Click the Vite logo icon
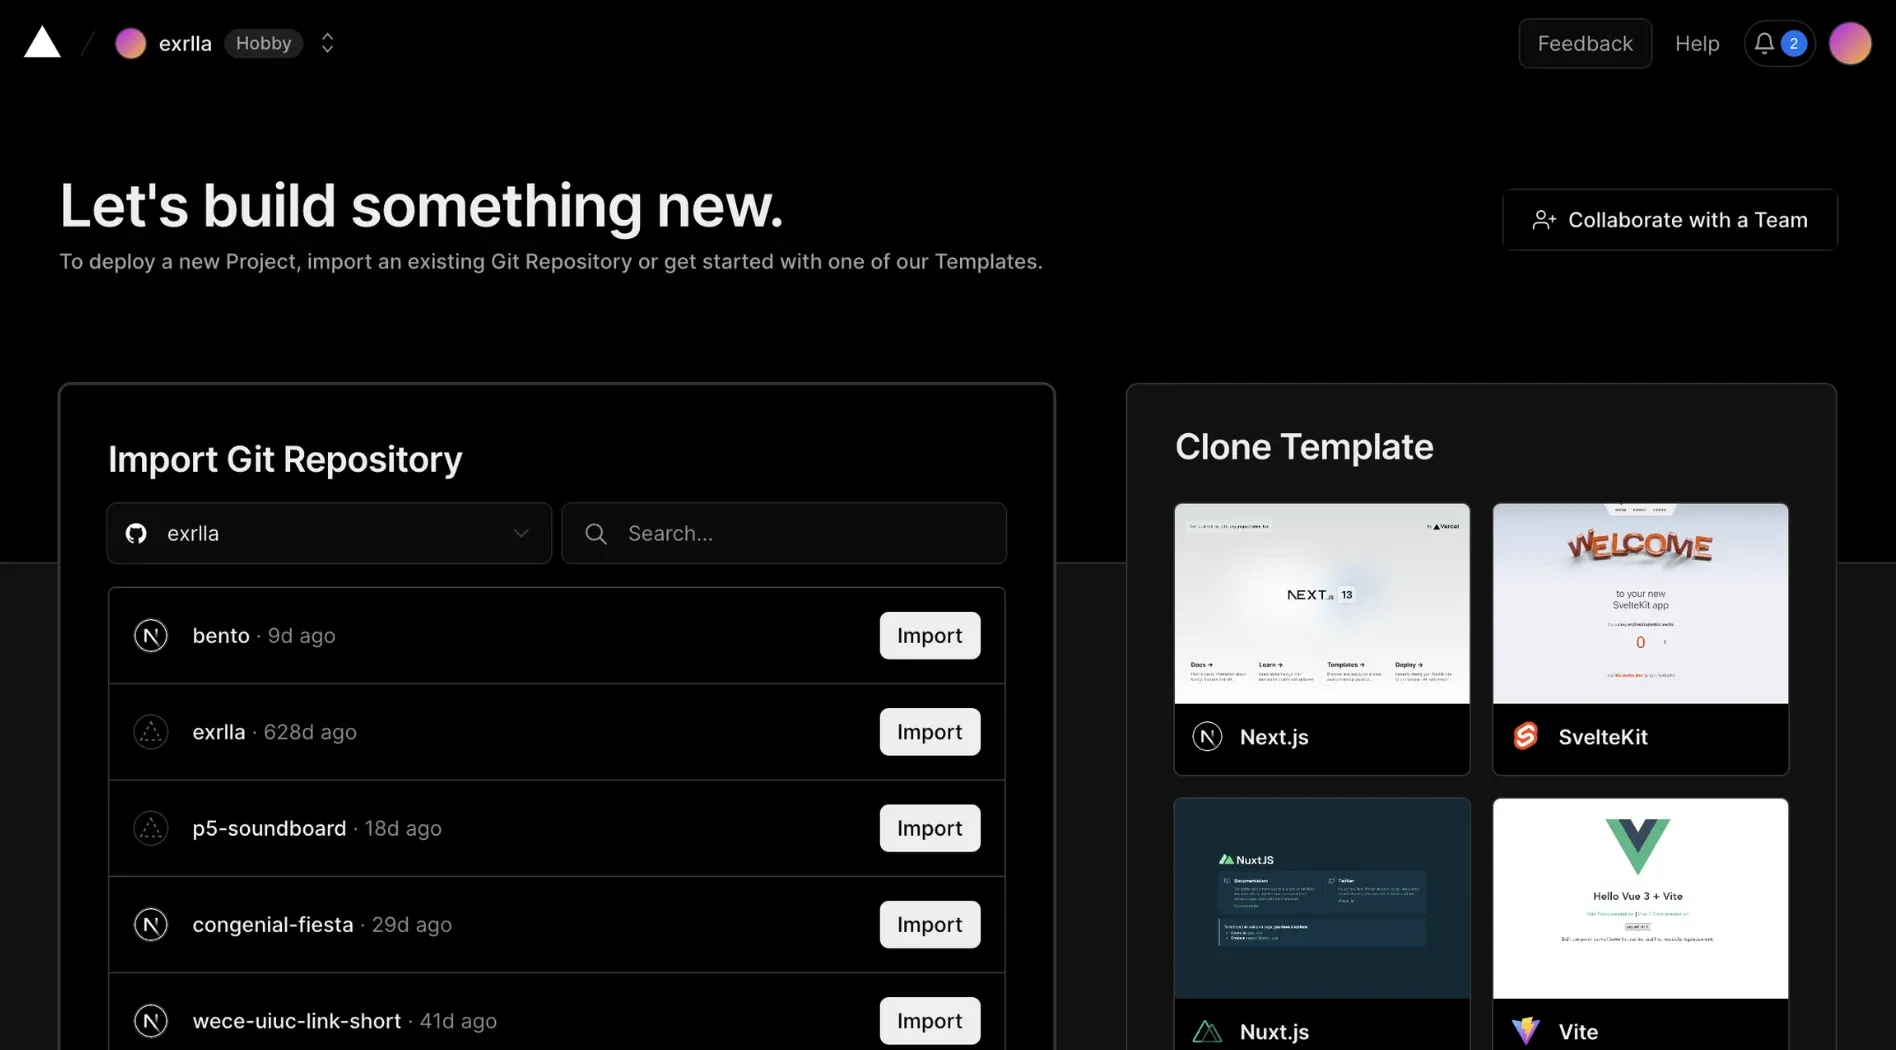This screenshot has width=1896, height=1050. pos(1525,1031)
